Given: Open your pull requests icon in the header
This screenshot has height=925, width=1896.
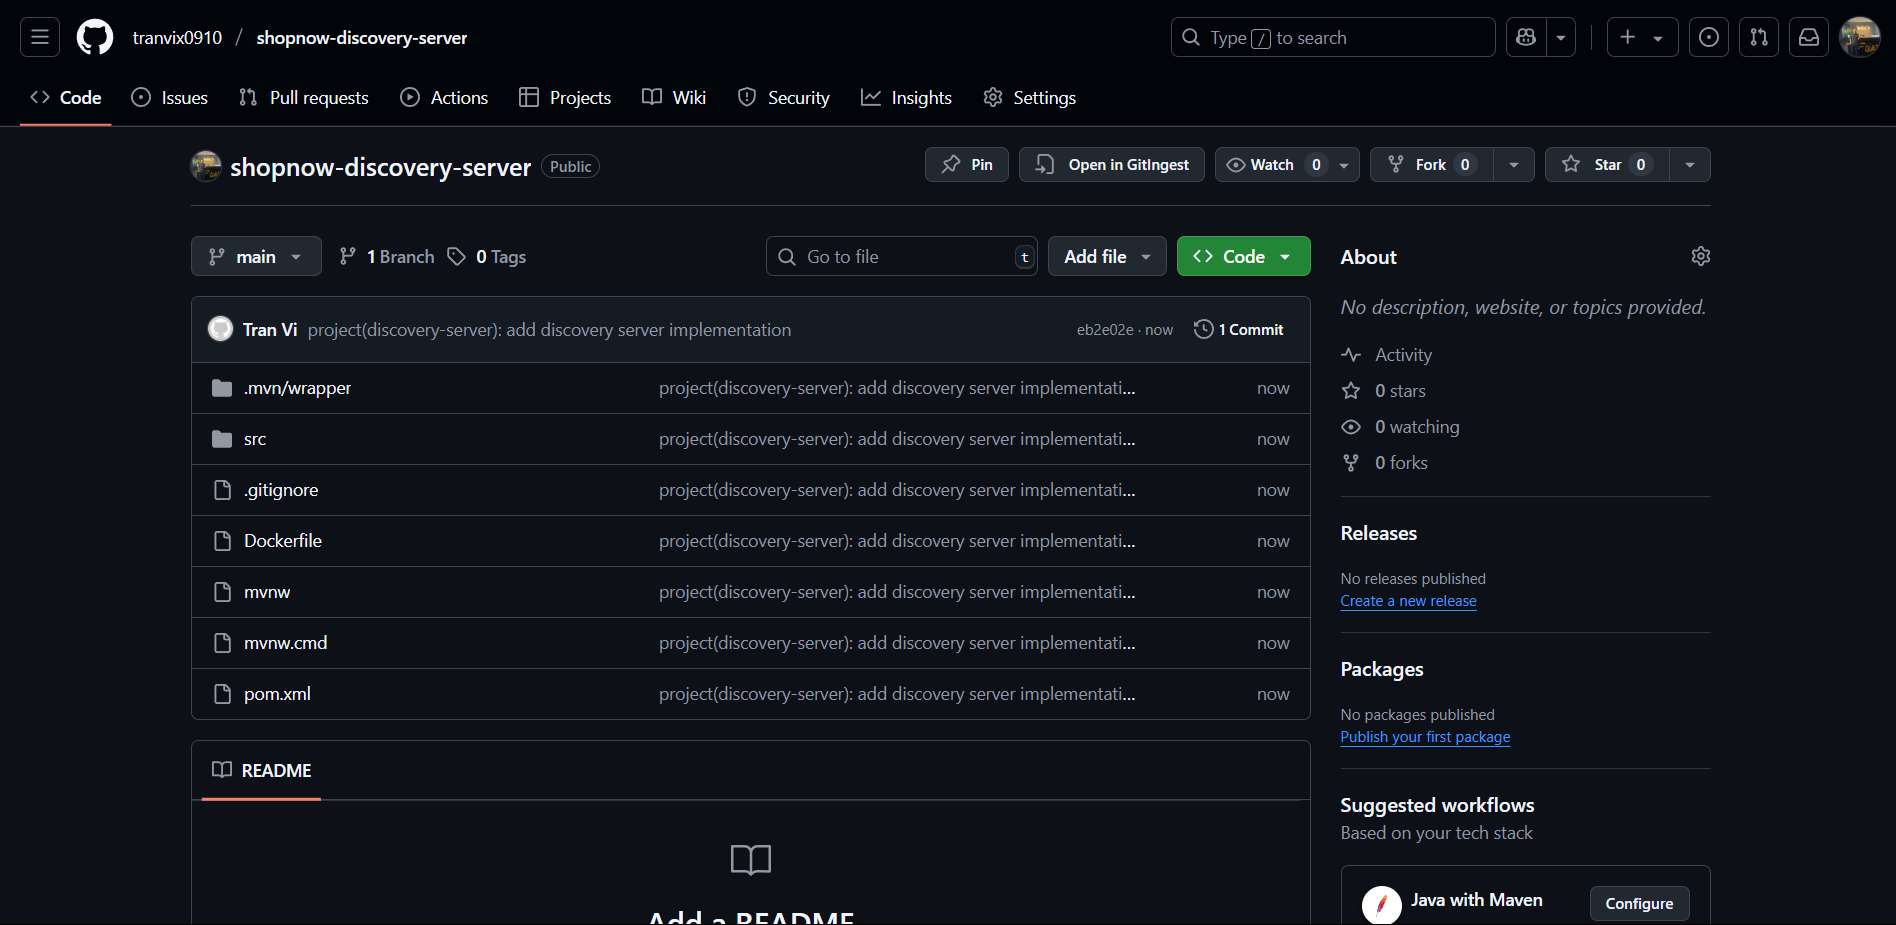Looking at the screenshot, I should pos(1758,37).
